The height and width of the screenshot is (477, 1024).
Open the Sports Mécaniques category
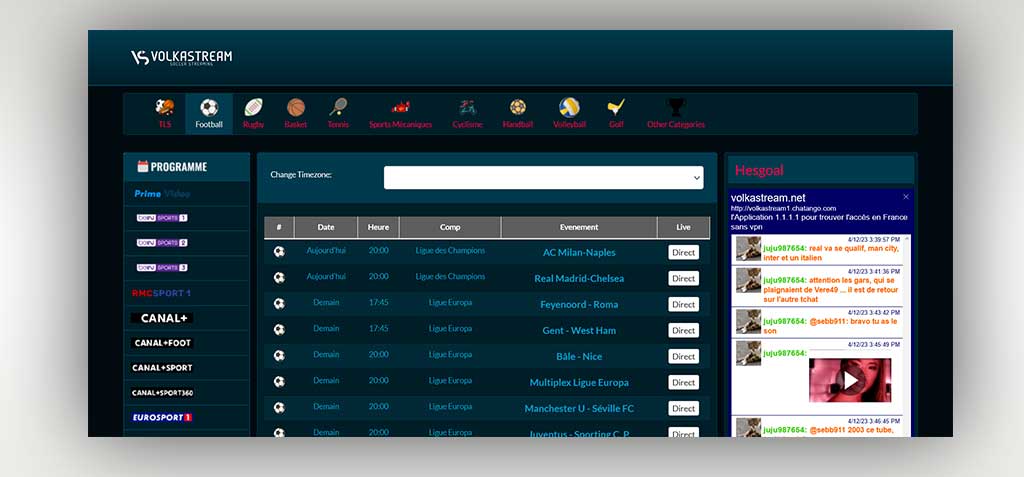[400, 113]
